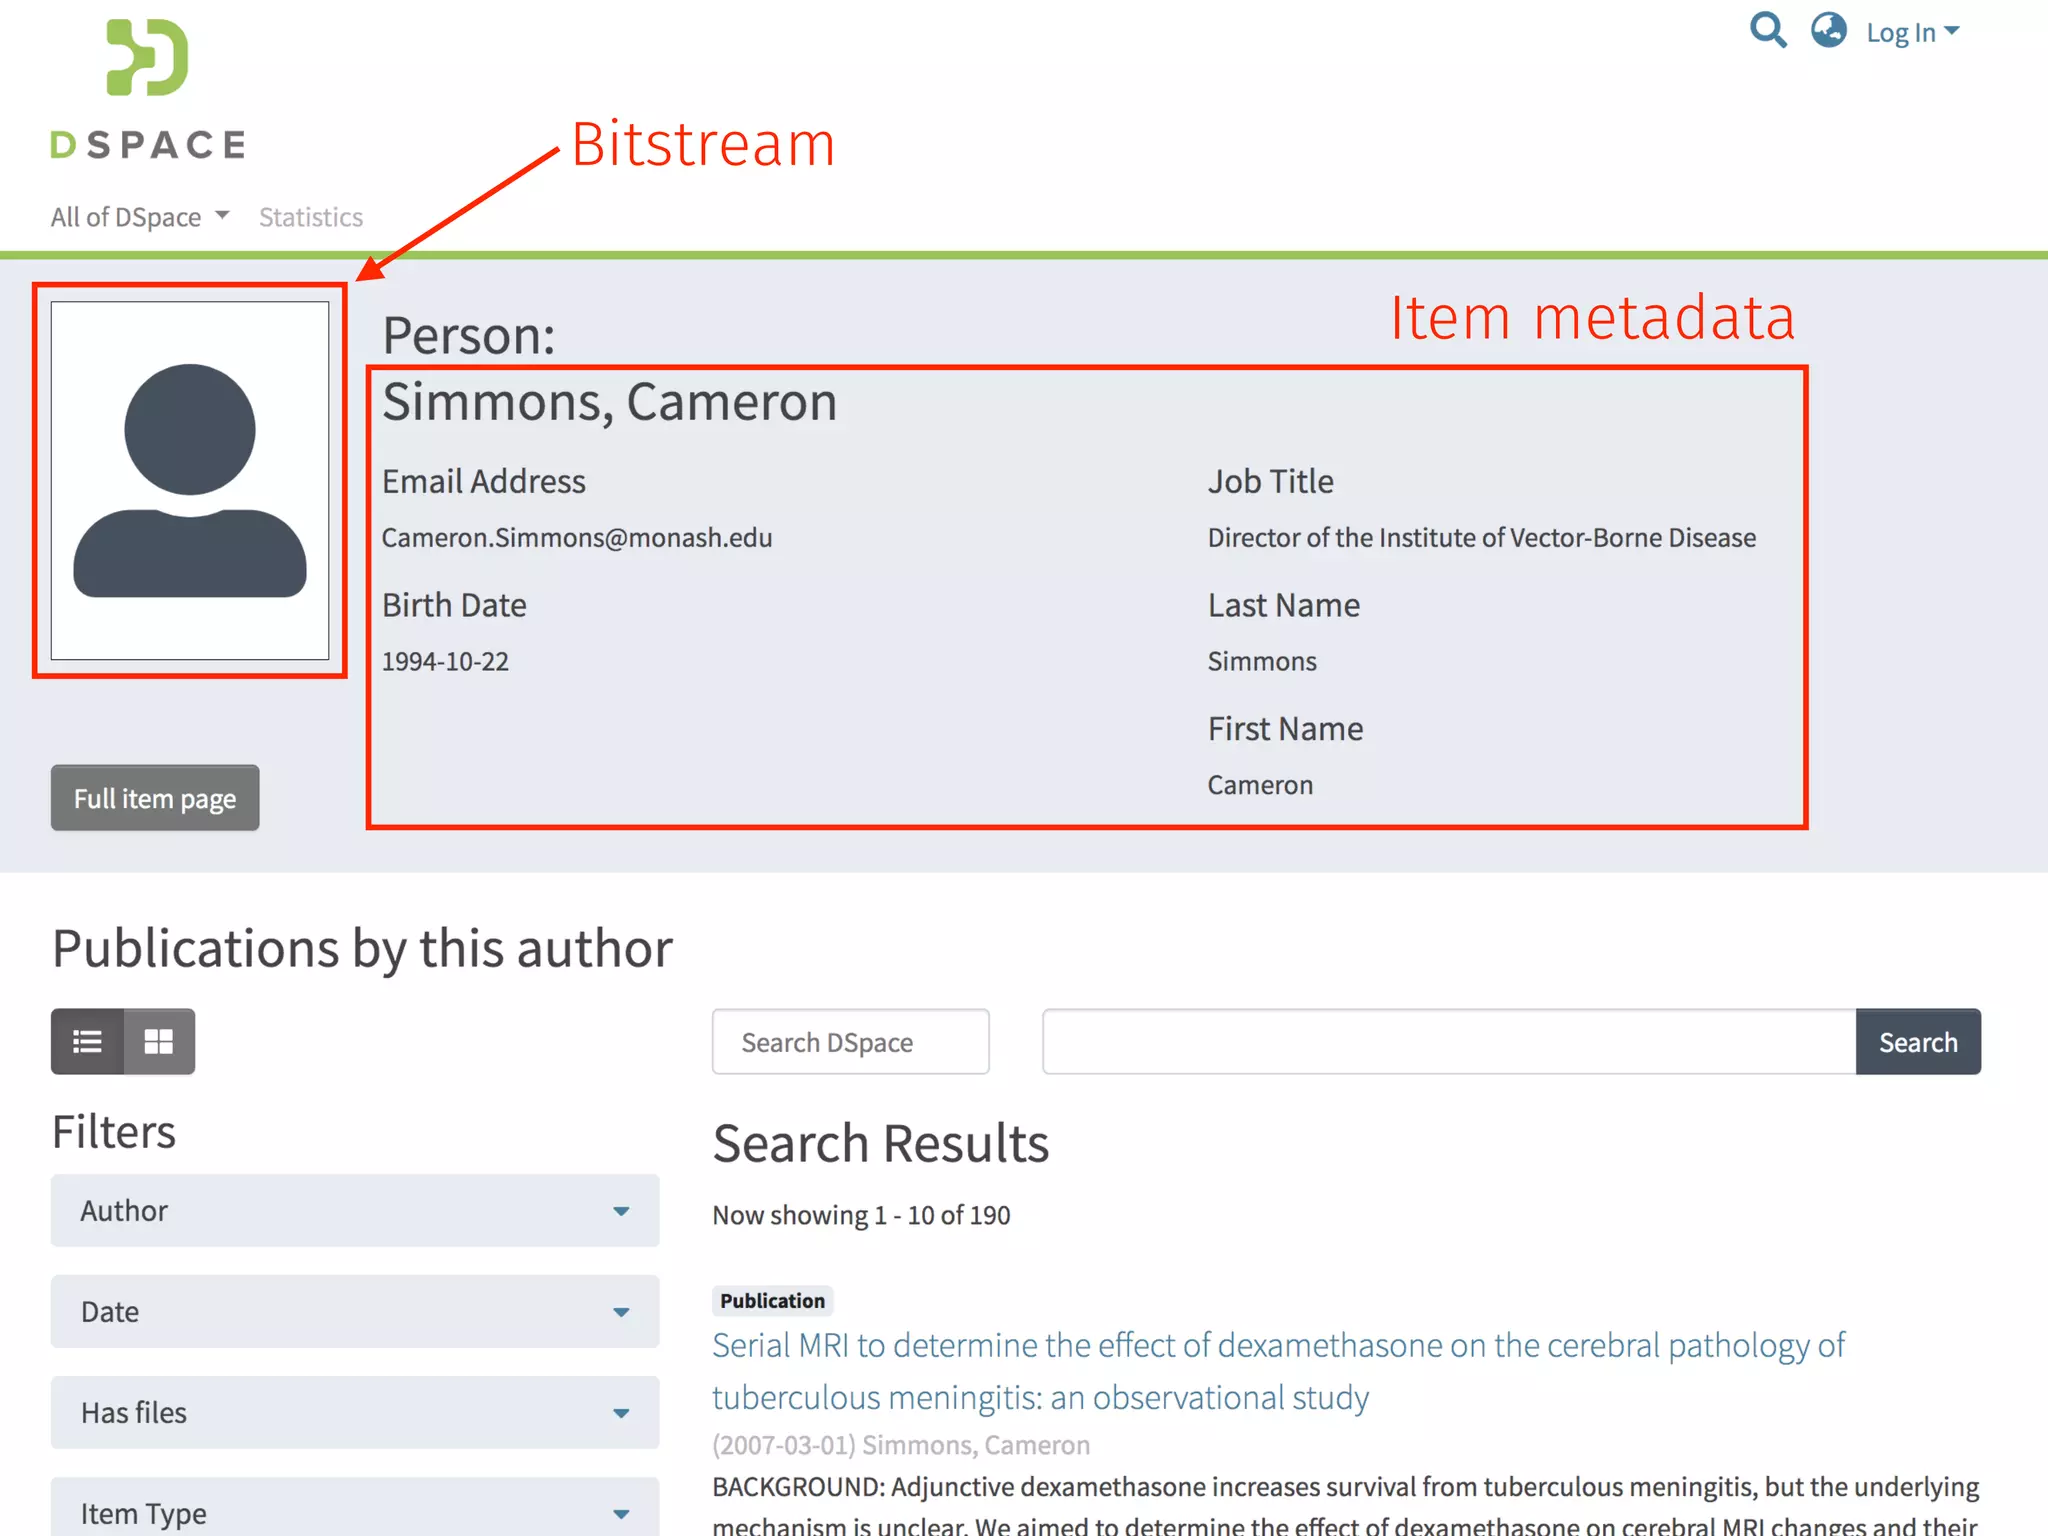Image resolution: width=2048 pixels, height=1536 pixels.
Task: Open the Search DSpace scope selector
Action: pyautogui.click(x=850, y=1042)
